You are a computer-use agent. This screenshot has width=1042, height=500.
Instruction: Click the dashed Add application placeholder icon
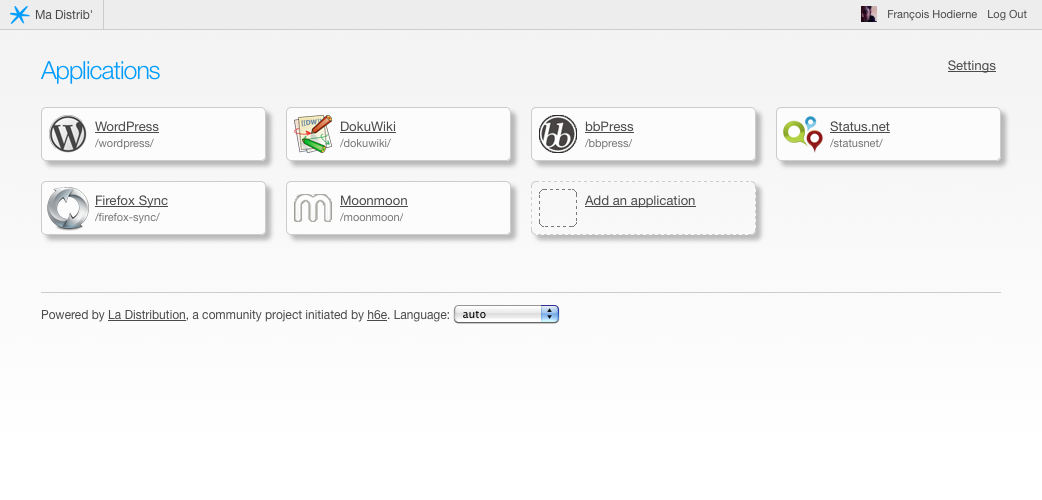click(557, 208)
